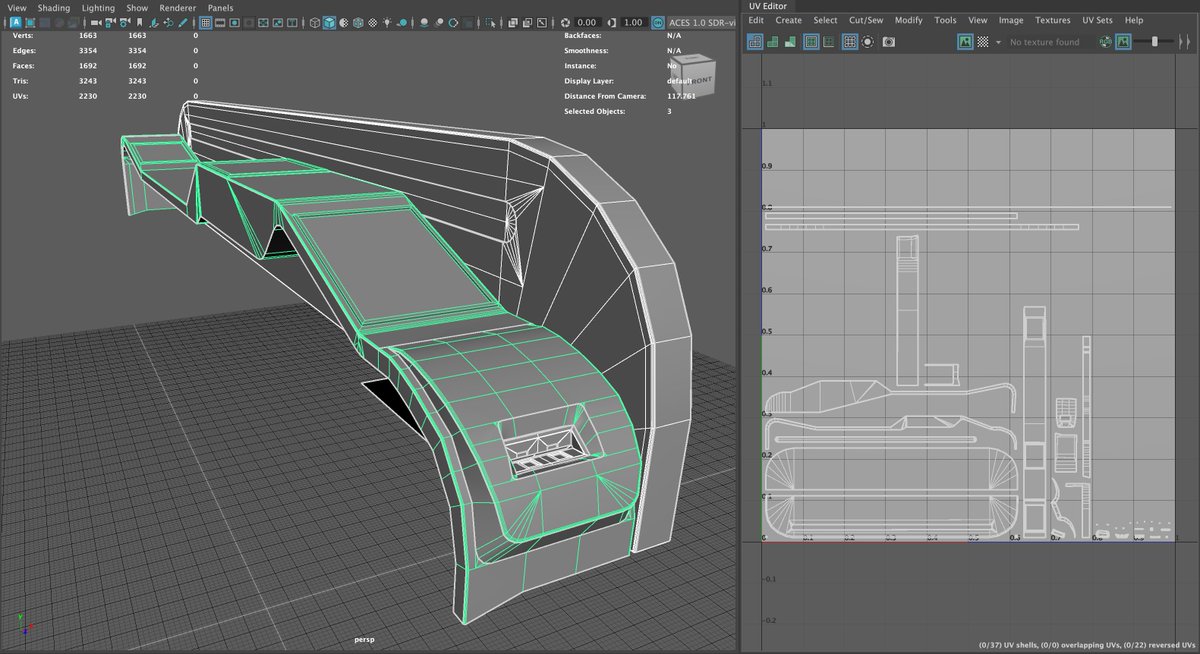Open the Textures menu
The height and width of the screenshot is (654, 1200).
click(1052, 20)
